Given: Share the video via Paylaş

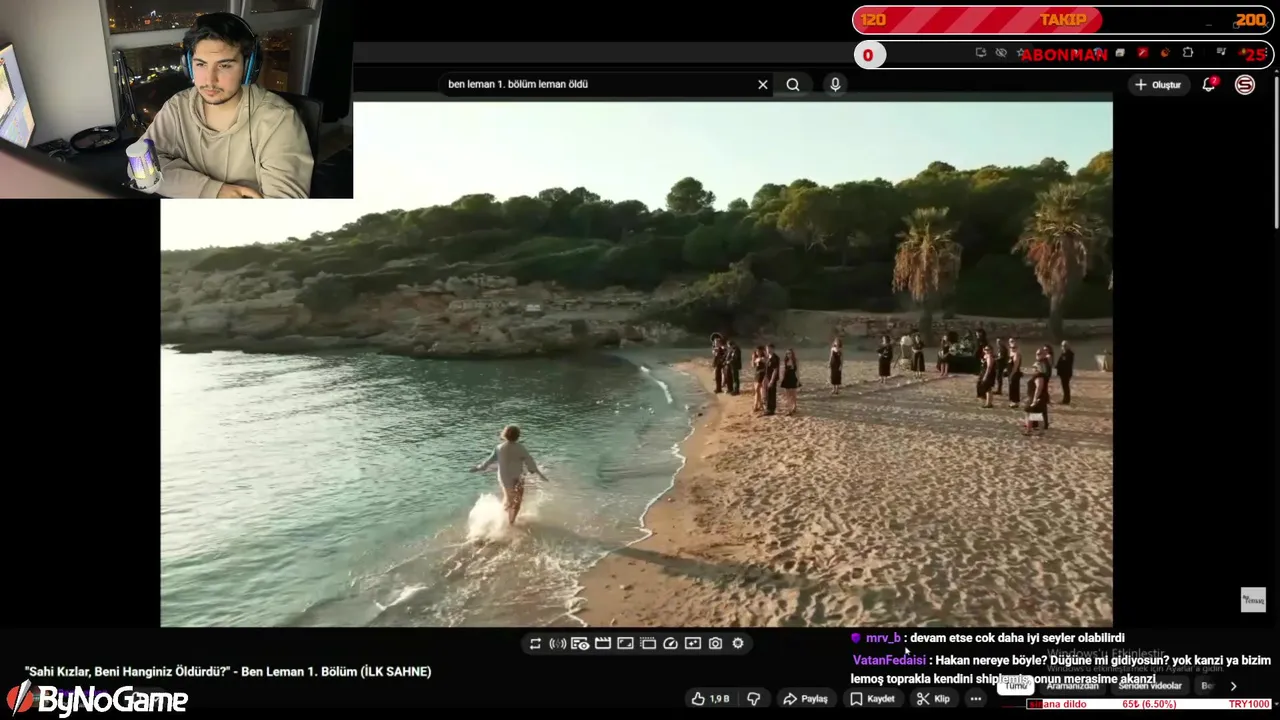Looking at the screenshot, I should [x=805, y=699].
